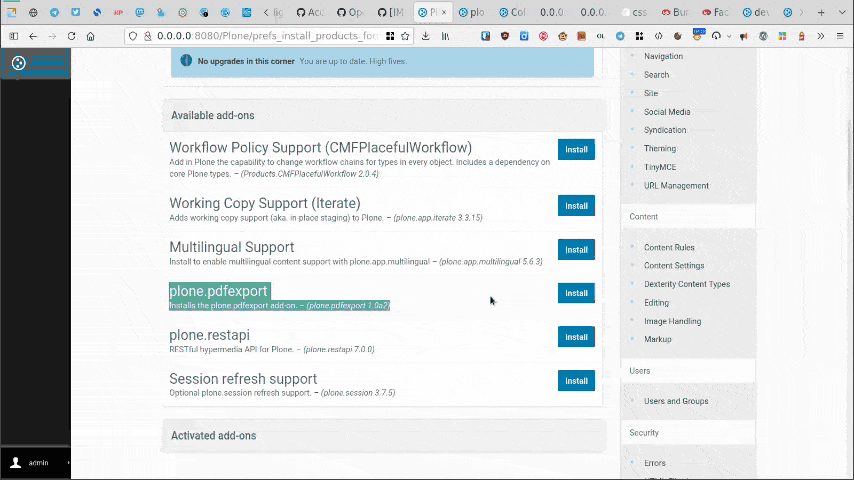Open the Search settings link
The image size is (854, 480).
pos(656,75)
